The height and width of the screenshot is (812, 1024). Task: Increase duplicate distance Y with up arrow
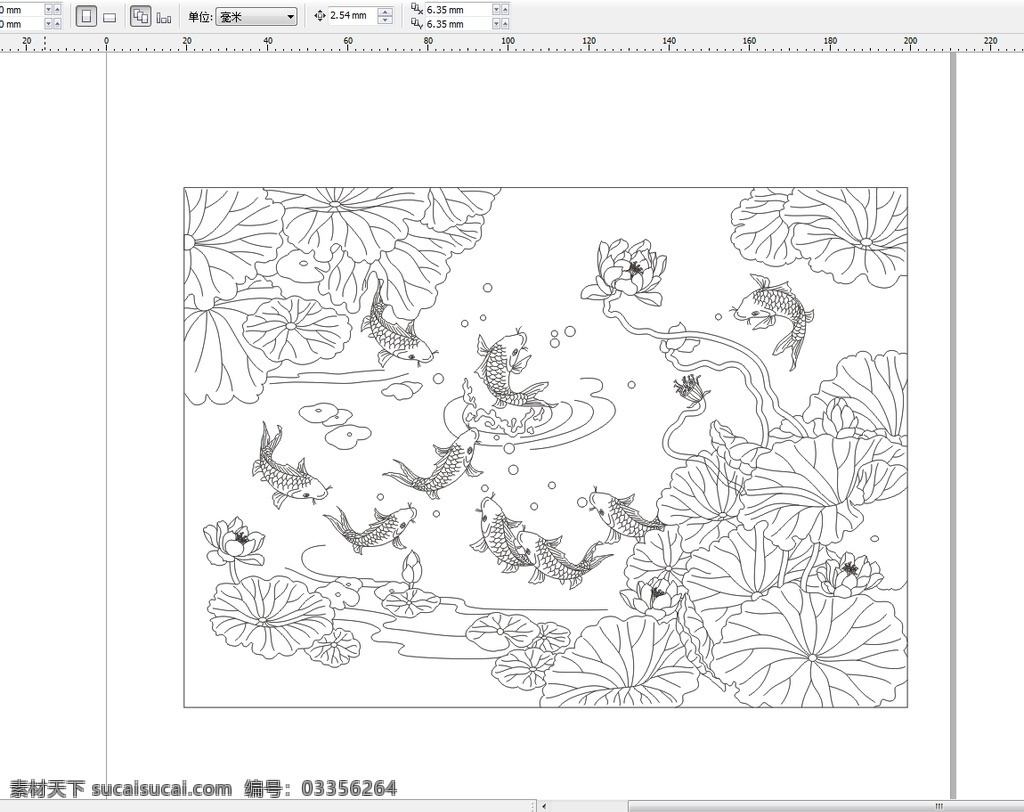click(505, 24)
